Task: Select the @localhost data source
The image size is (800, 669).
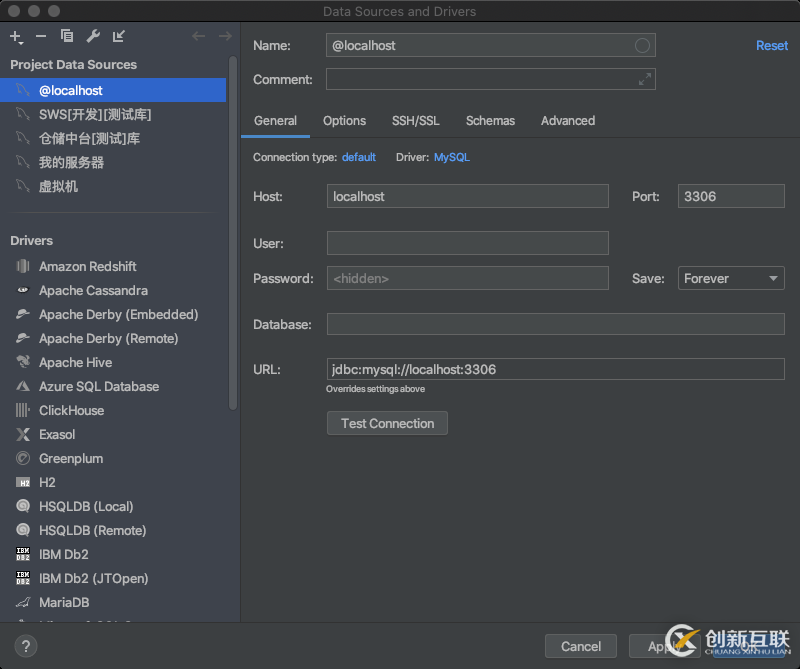Action: click(113, 90)
